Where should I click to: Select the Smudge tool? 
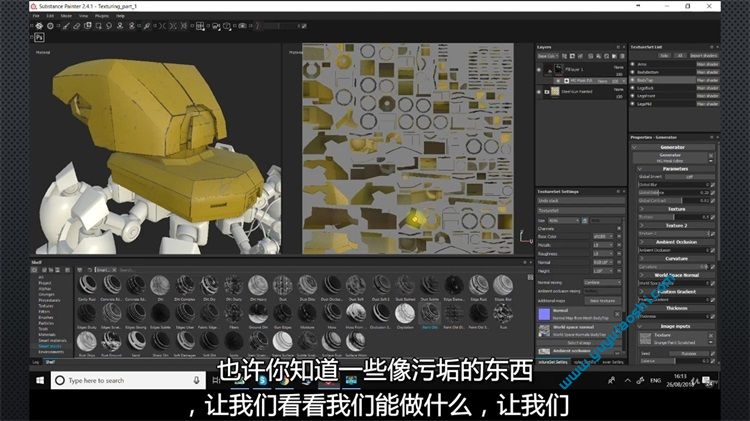[109, 26]
